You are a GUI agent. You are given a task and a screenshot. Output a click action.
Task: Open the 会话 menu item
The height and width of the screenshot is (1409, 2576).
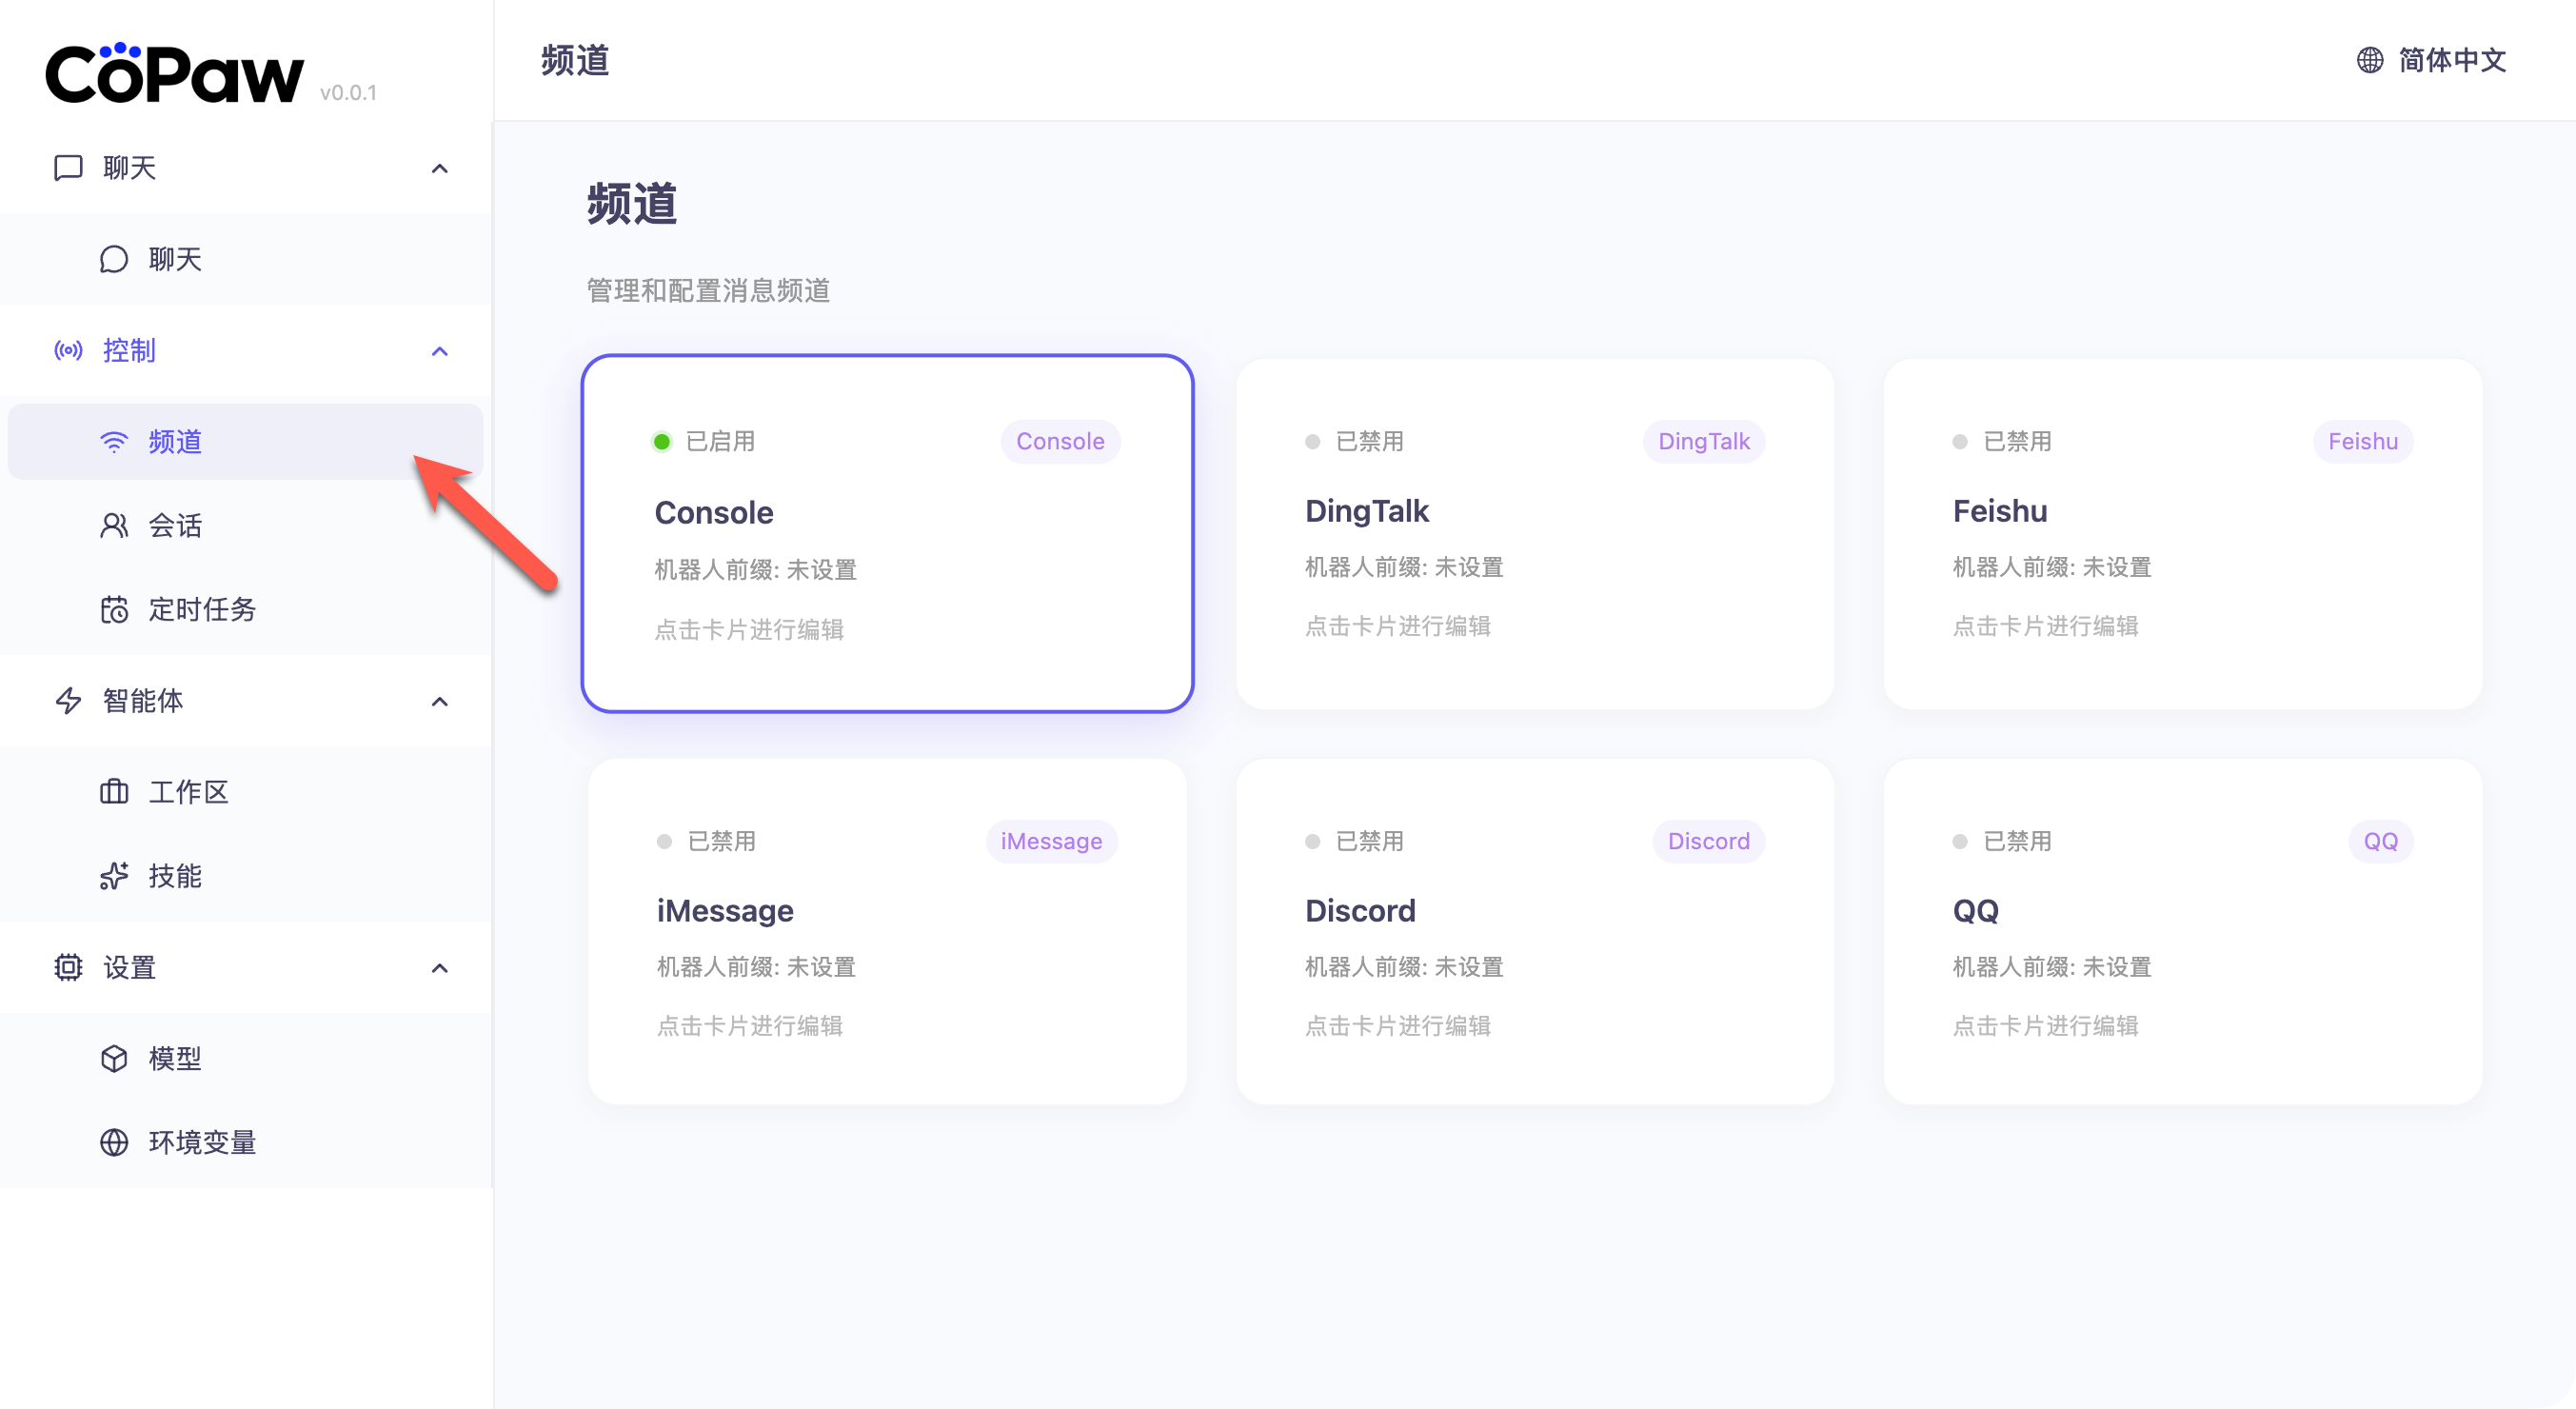click(175, 526)
